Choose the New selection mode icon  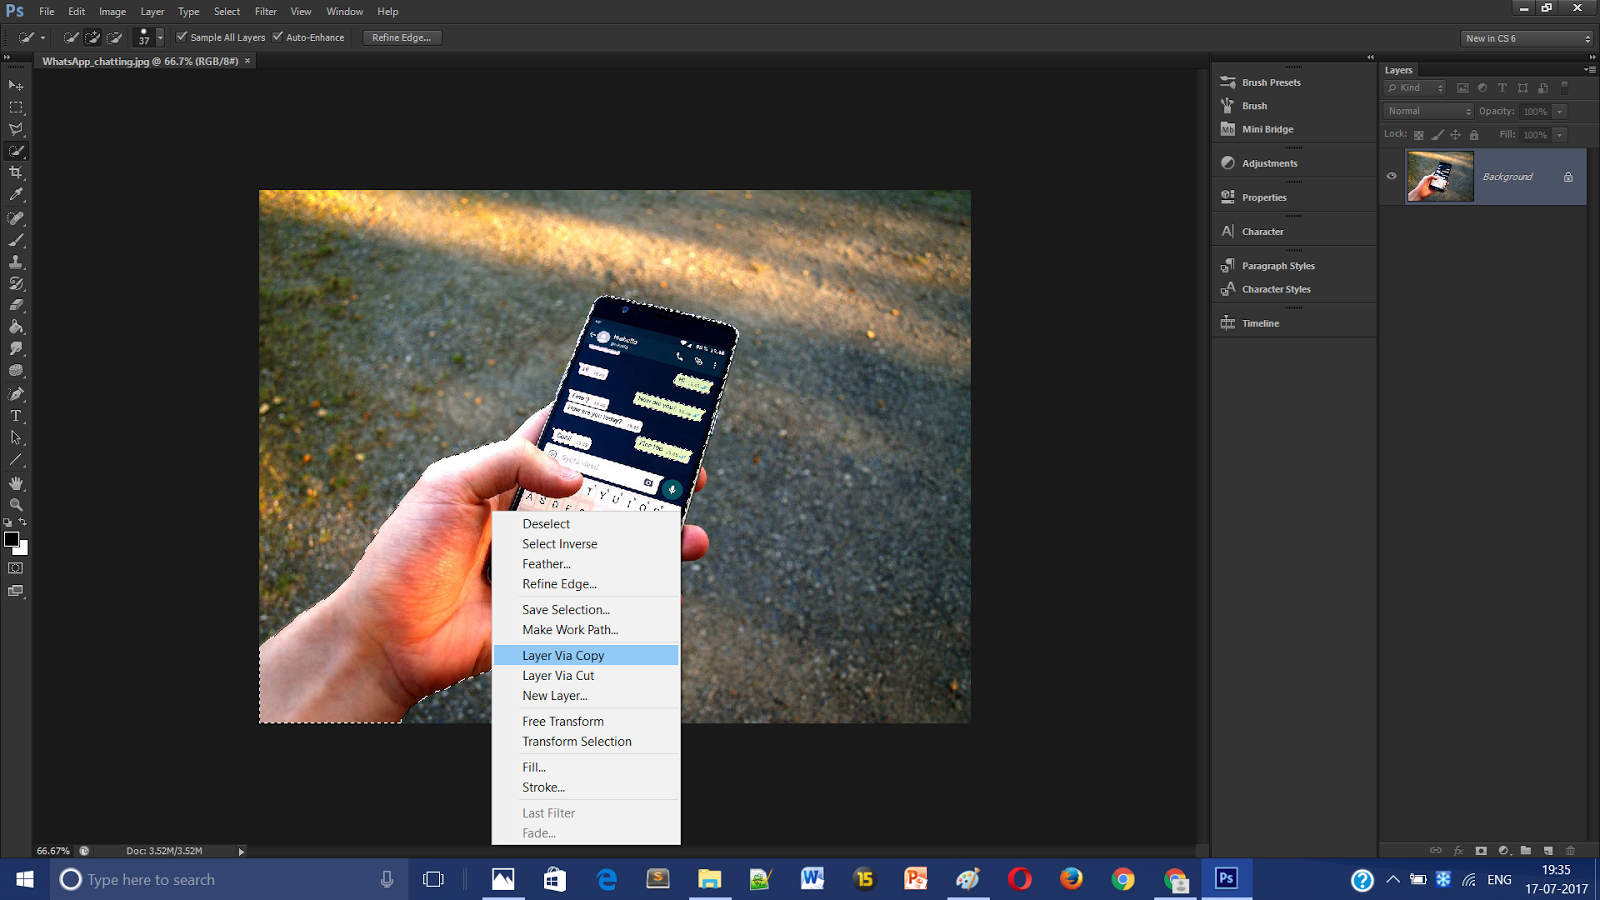click(x=71, y=38)
